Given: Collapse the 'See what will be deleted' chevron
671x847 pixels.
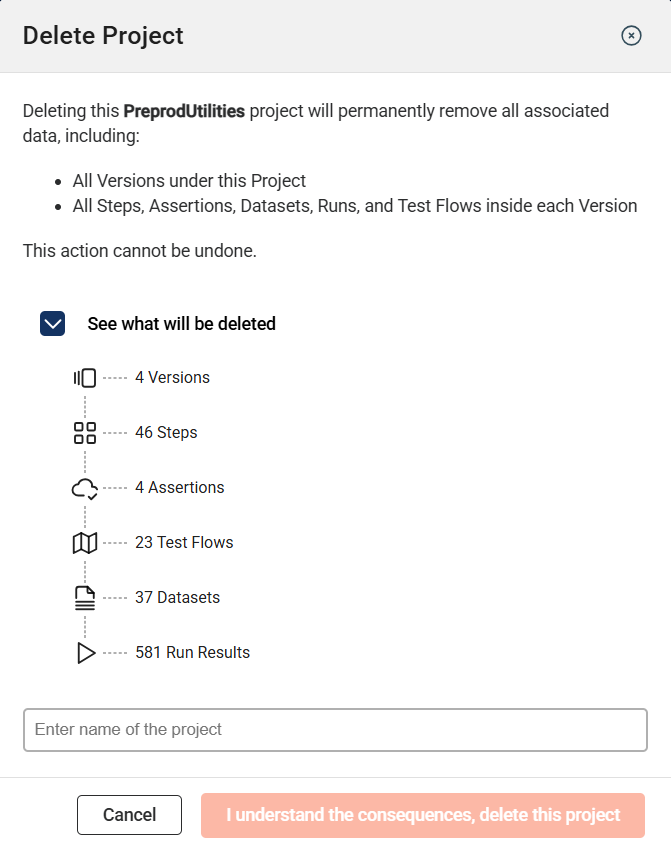Looking at the screenshot, I should click(x=53, y=324).
